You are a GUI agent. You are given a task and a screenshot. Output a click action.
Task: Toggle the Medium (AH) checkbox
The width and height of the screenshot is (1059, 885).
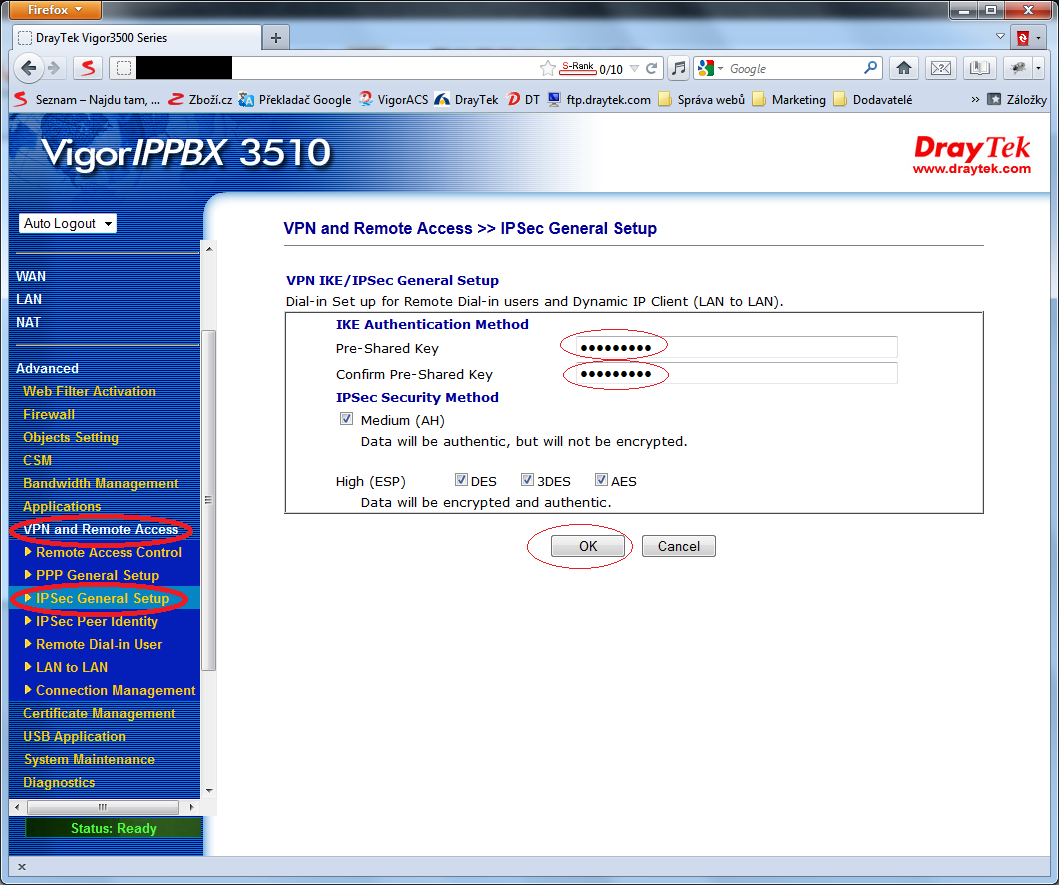[x=346, y=419]
